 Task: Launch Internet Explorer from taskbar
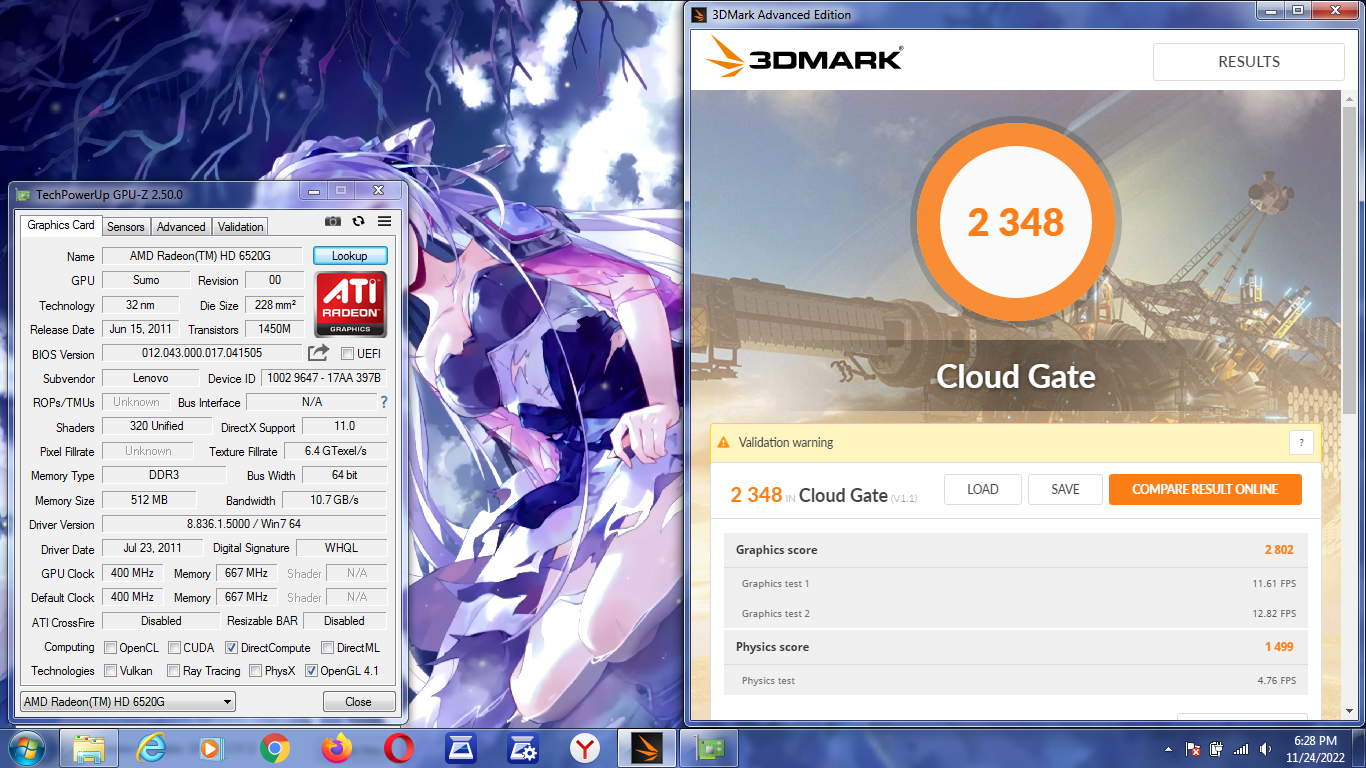[151, 748]
